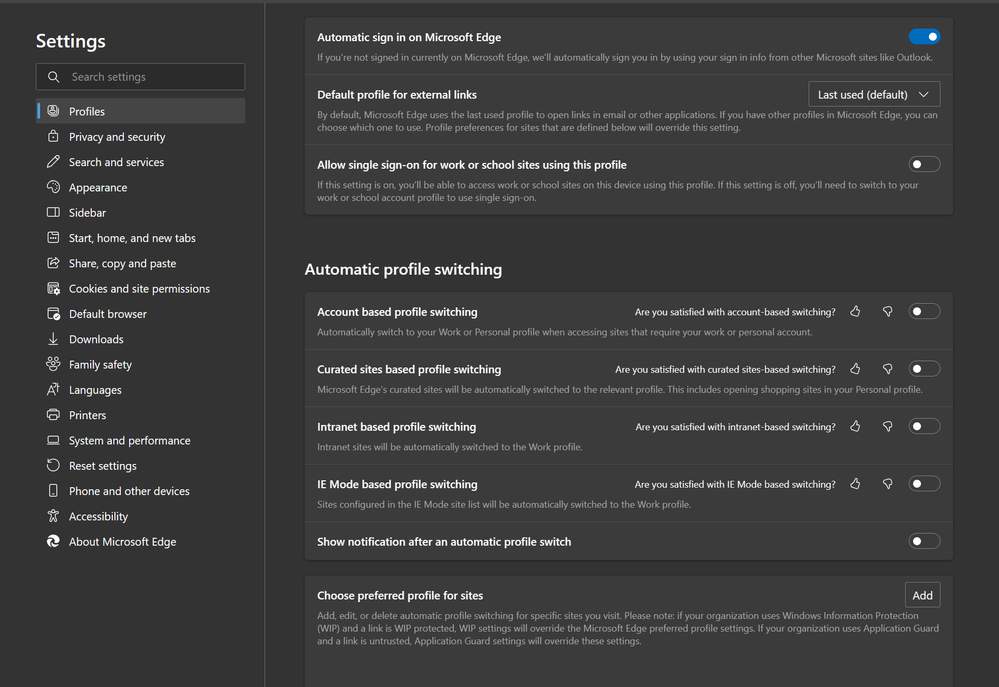Toggle Show notification after automatic profile switch
Image resolution: width=999 pixels, height=687 pixels.
924,541
